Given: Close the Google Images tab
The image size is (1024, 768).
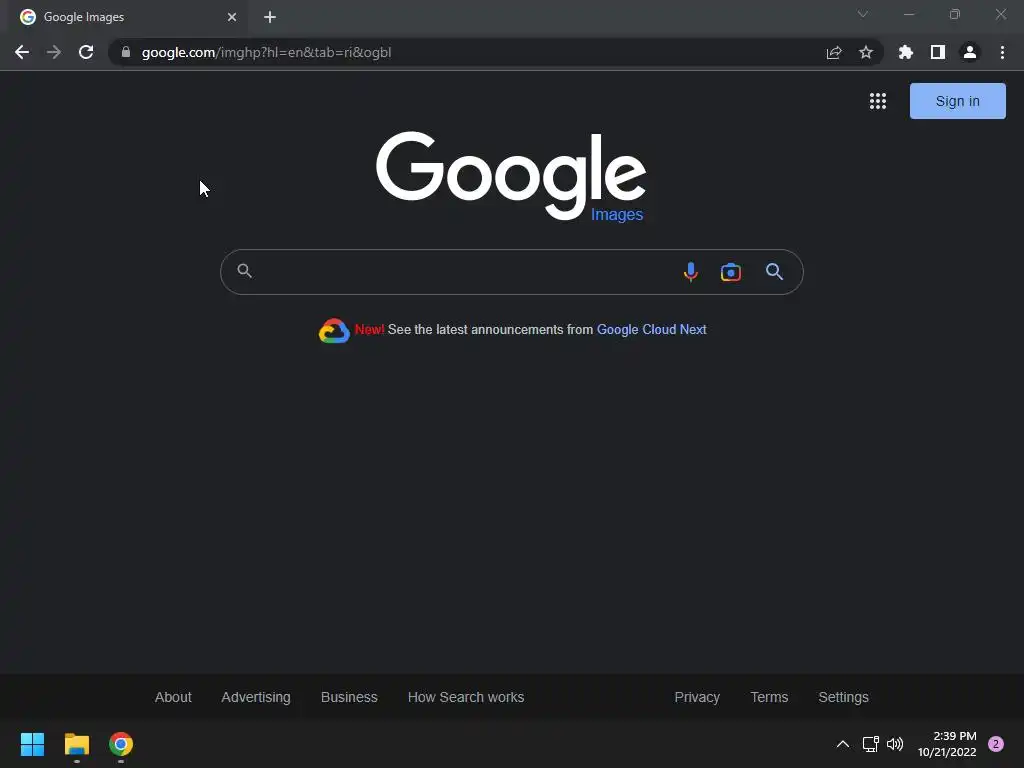Looking at the screenshot, I should coord(232,17).
